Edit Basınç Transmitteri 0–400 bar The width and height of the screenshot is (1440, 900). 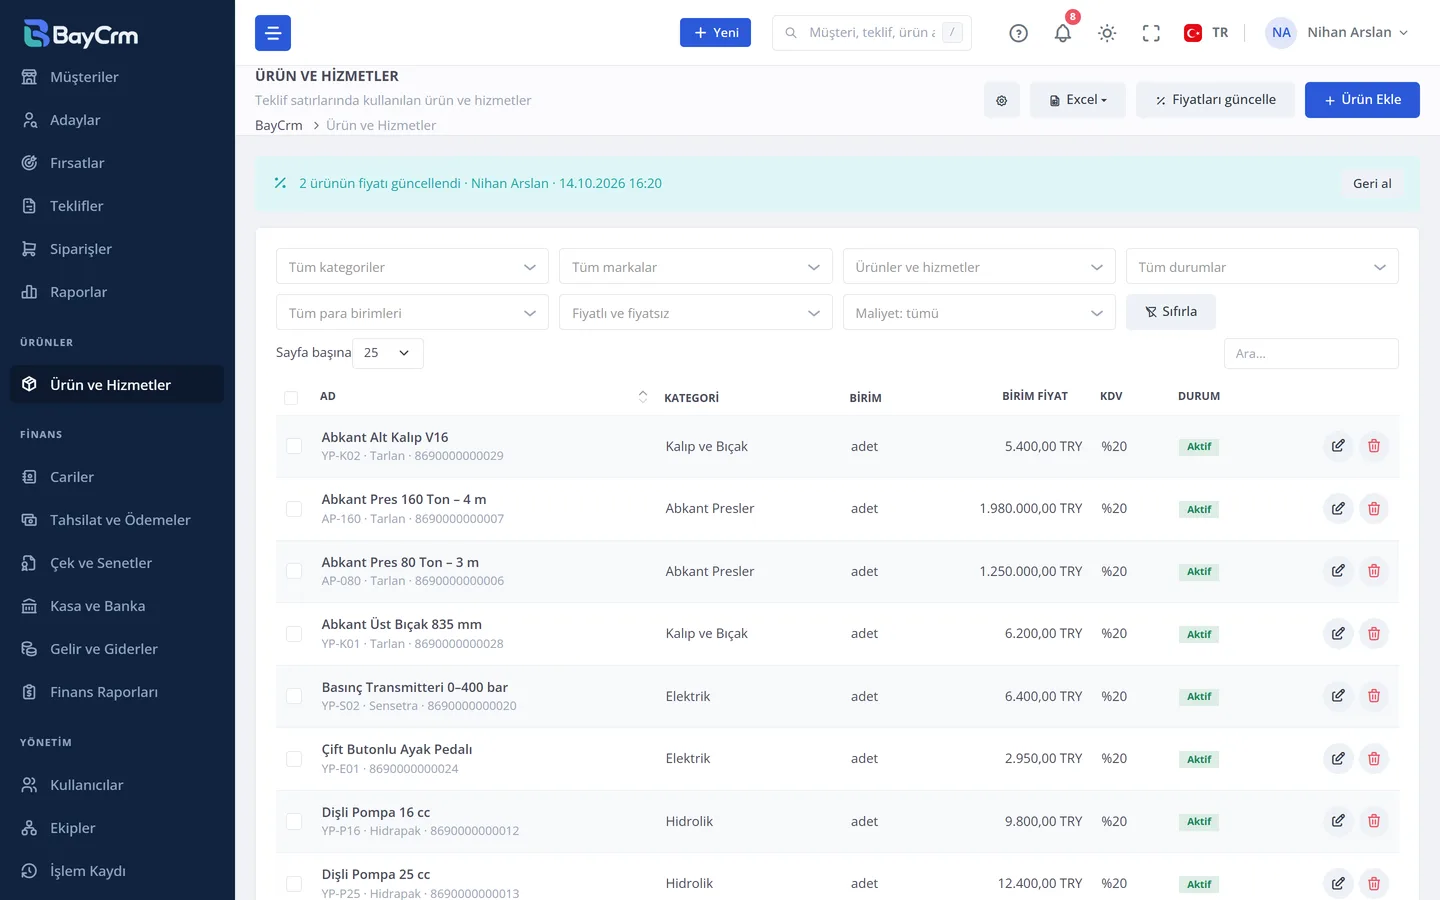click(x=1338, y=696)
